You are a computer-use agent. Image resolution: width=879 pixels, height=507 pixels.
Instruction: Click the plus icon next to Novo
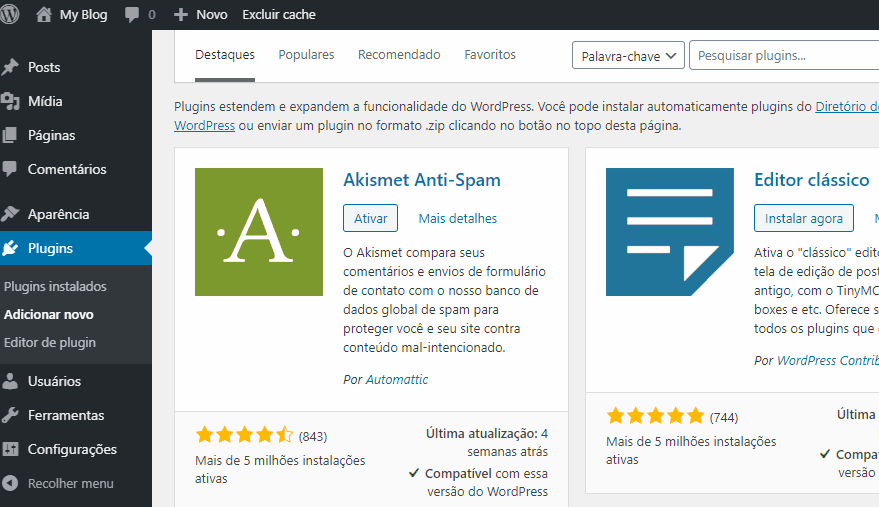pyautogui.click(x=181, y=15)
